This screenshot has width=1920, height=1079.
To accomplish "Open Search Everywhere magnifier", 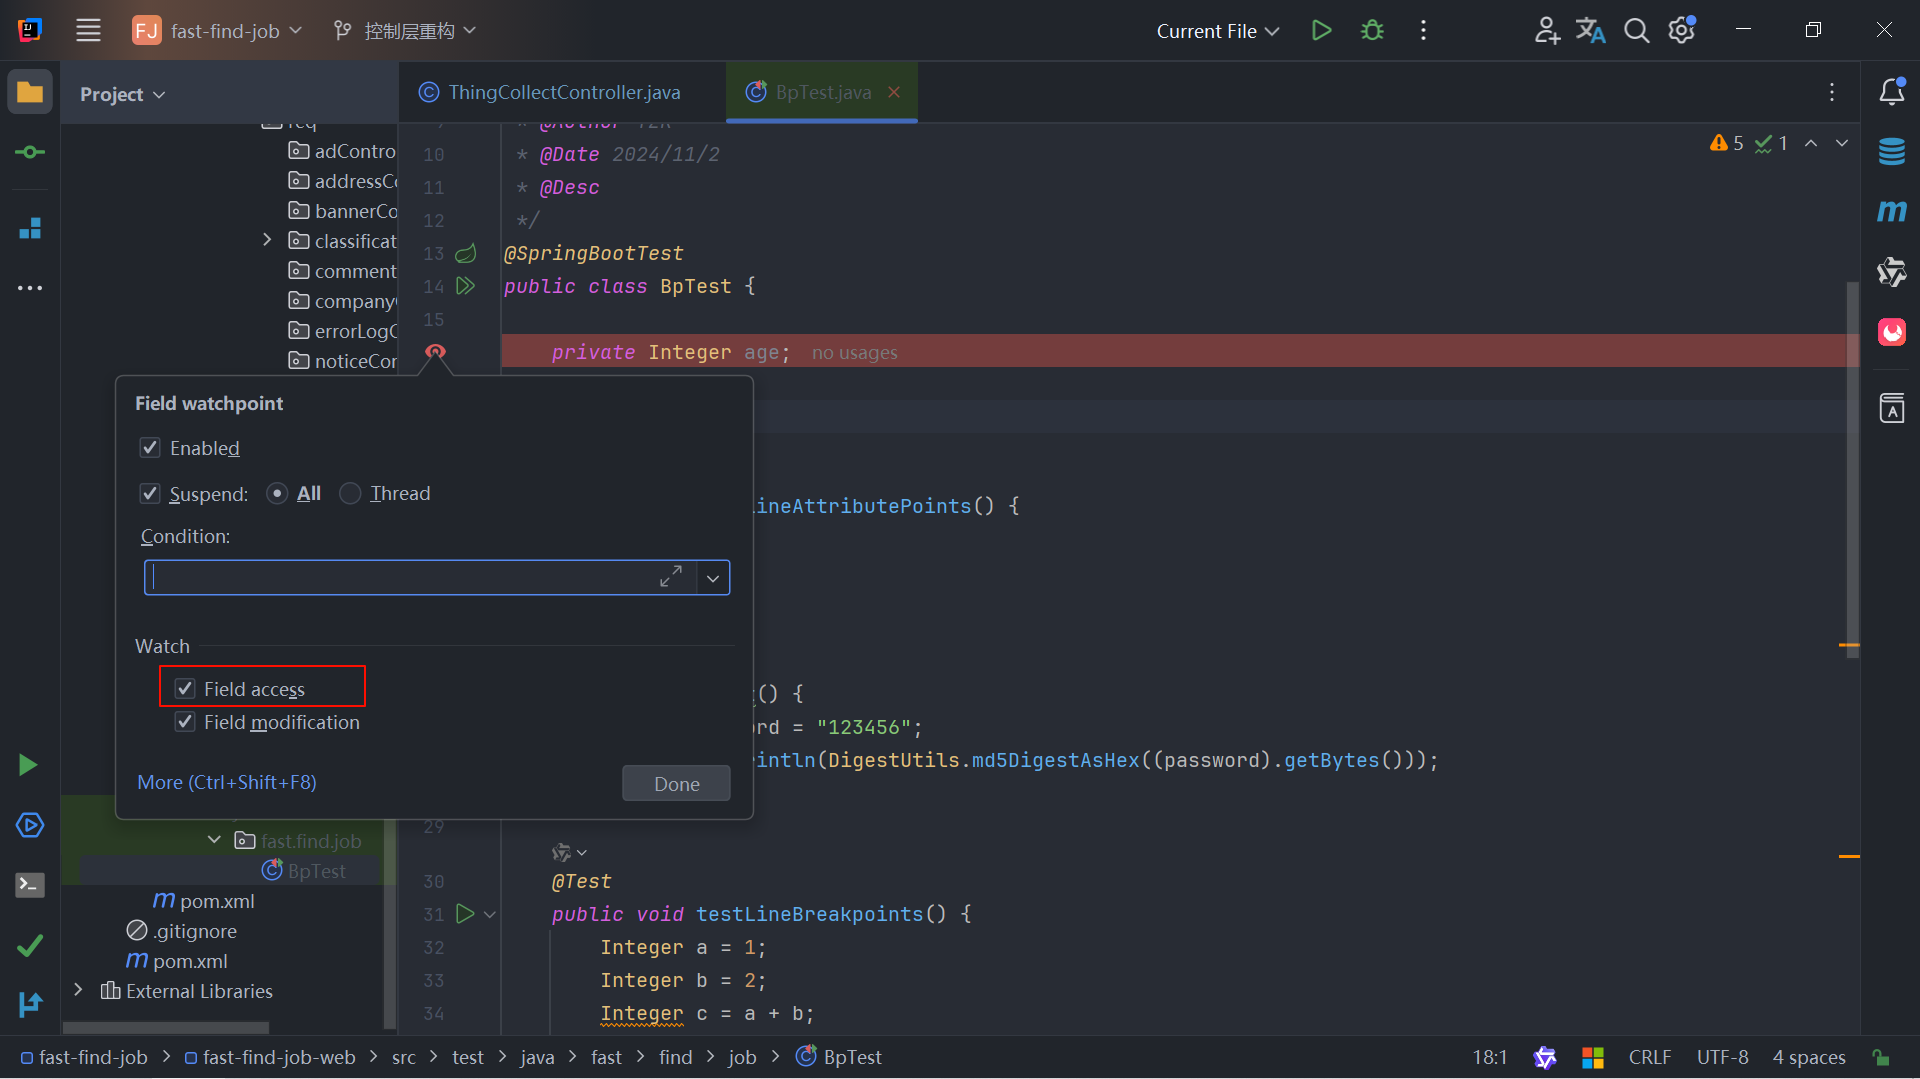I will pyautogui.click(x=1636, y=30).
